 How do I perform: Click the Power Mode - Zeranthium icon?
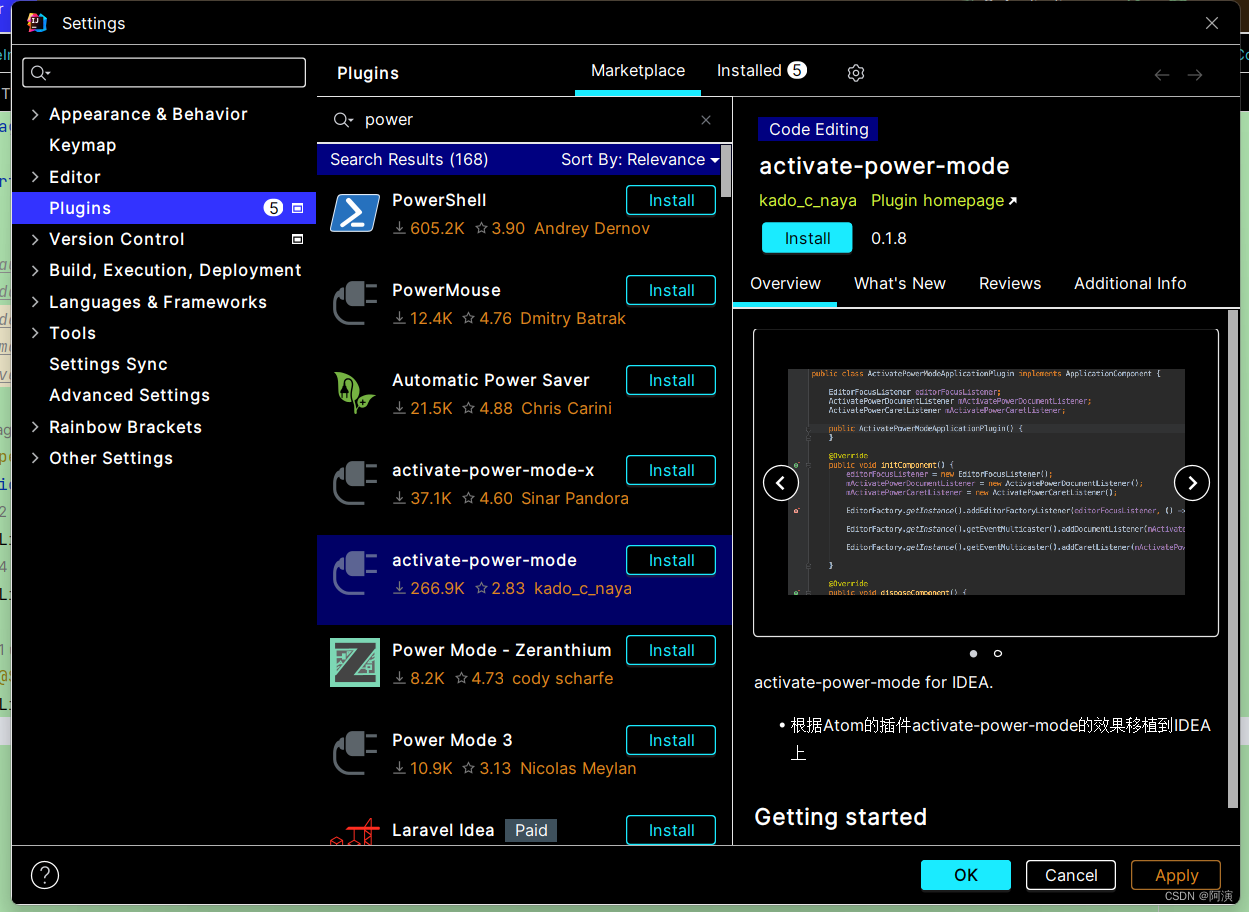click(355, 663)
